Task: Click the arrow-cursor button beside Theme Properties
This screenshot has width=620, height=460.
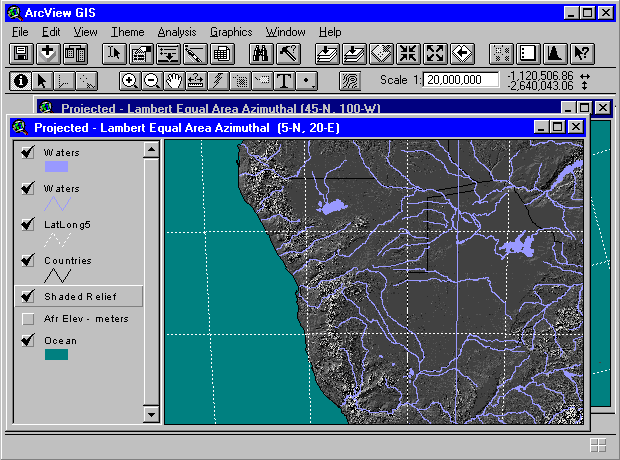Action: tap(114, 54)
